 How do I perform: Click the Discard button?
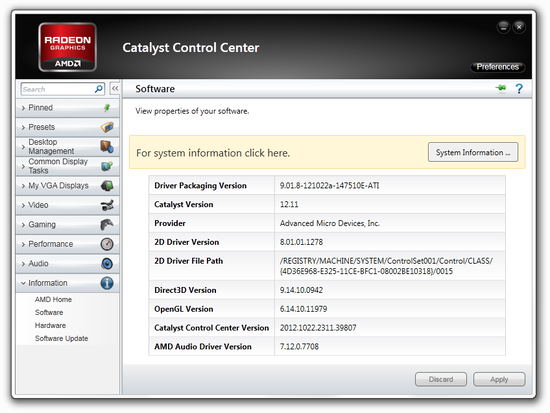point(441,379)
